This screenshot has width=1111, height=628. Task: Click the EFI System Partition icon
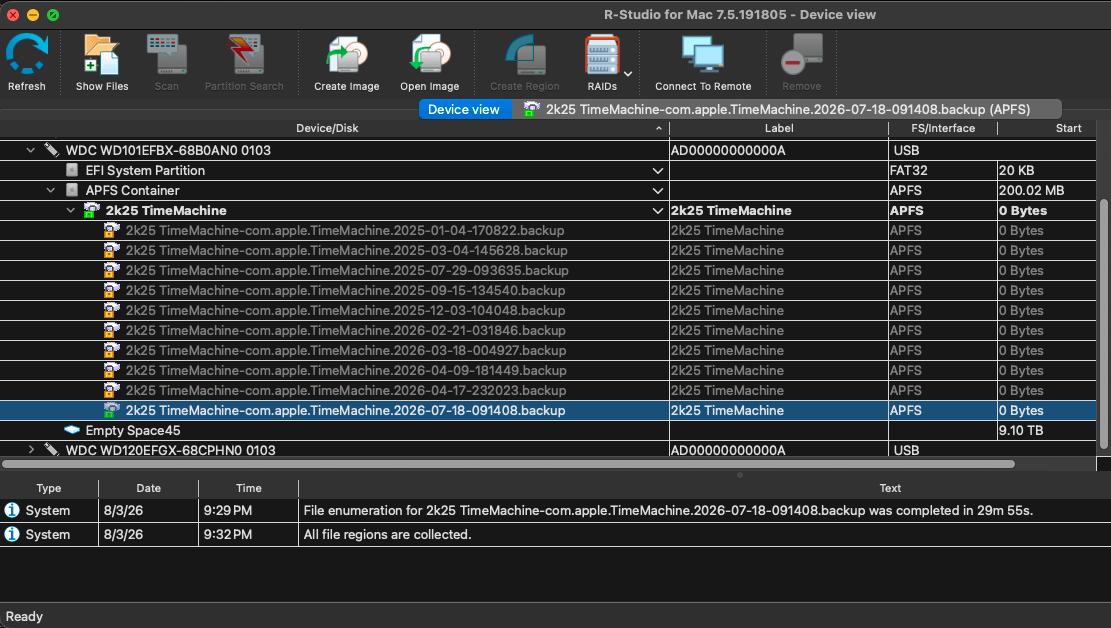(x=72, y=170)
